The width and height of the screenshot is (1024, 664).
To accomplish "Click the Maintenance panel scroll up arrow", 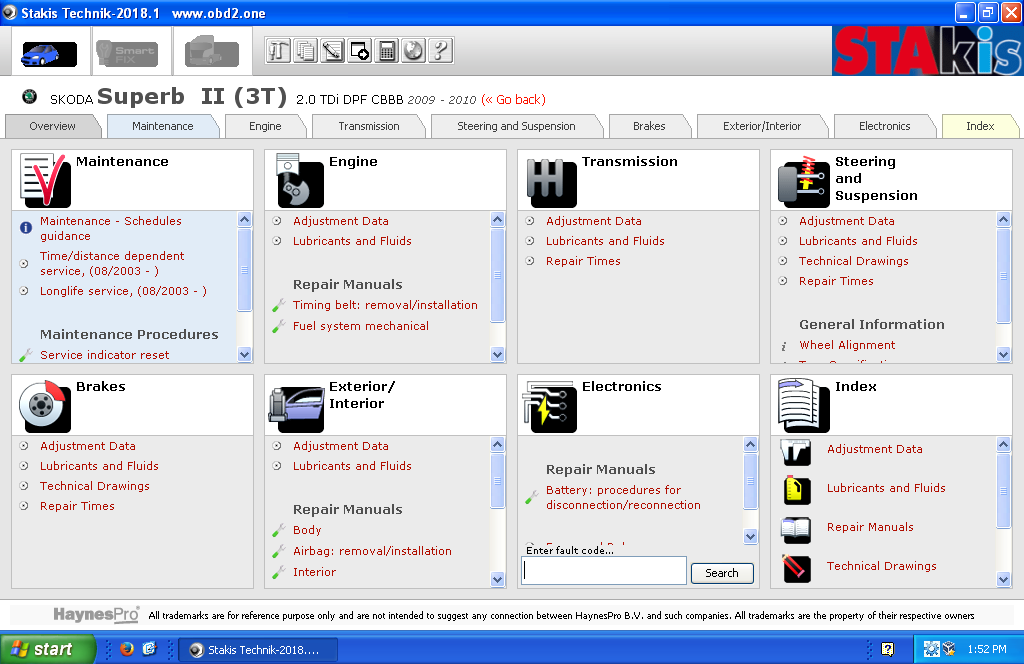I will pos(244,219).
